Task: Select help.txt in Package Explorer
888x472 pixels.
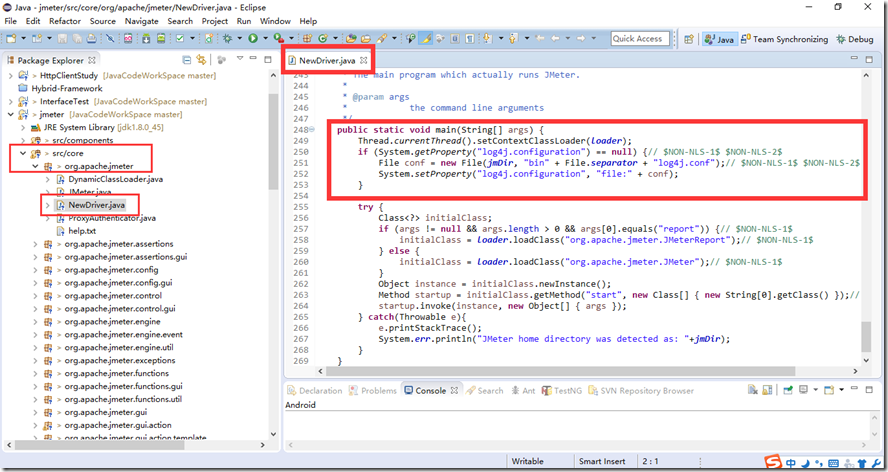Action: pos(76,231)
